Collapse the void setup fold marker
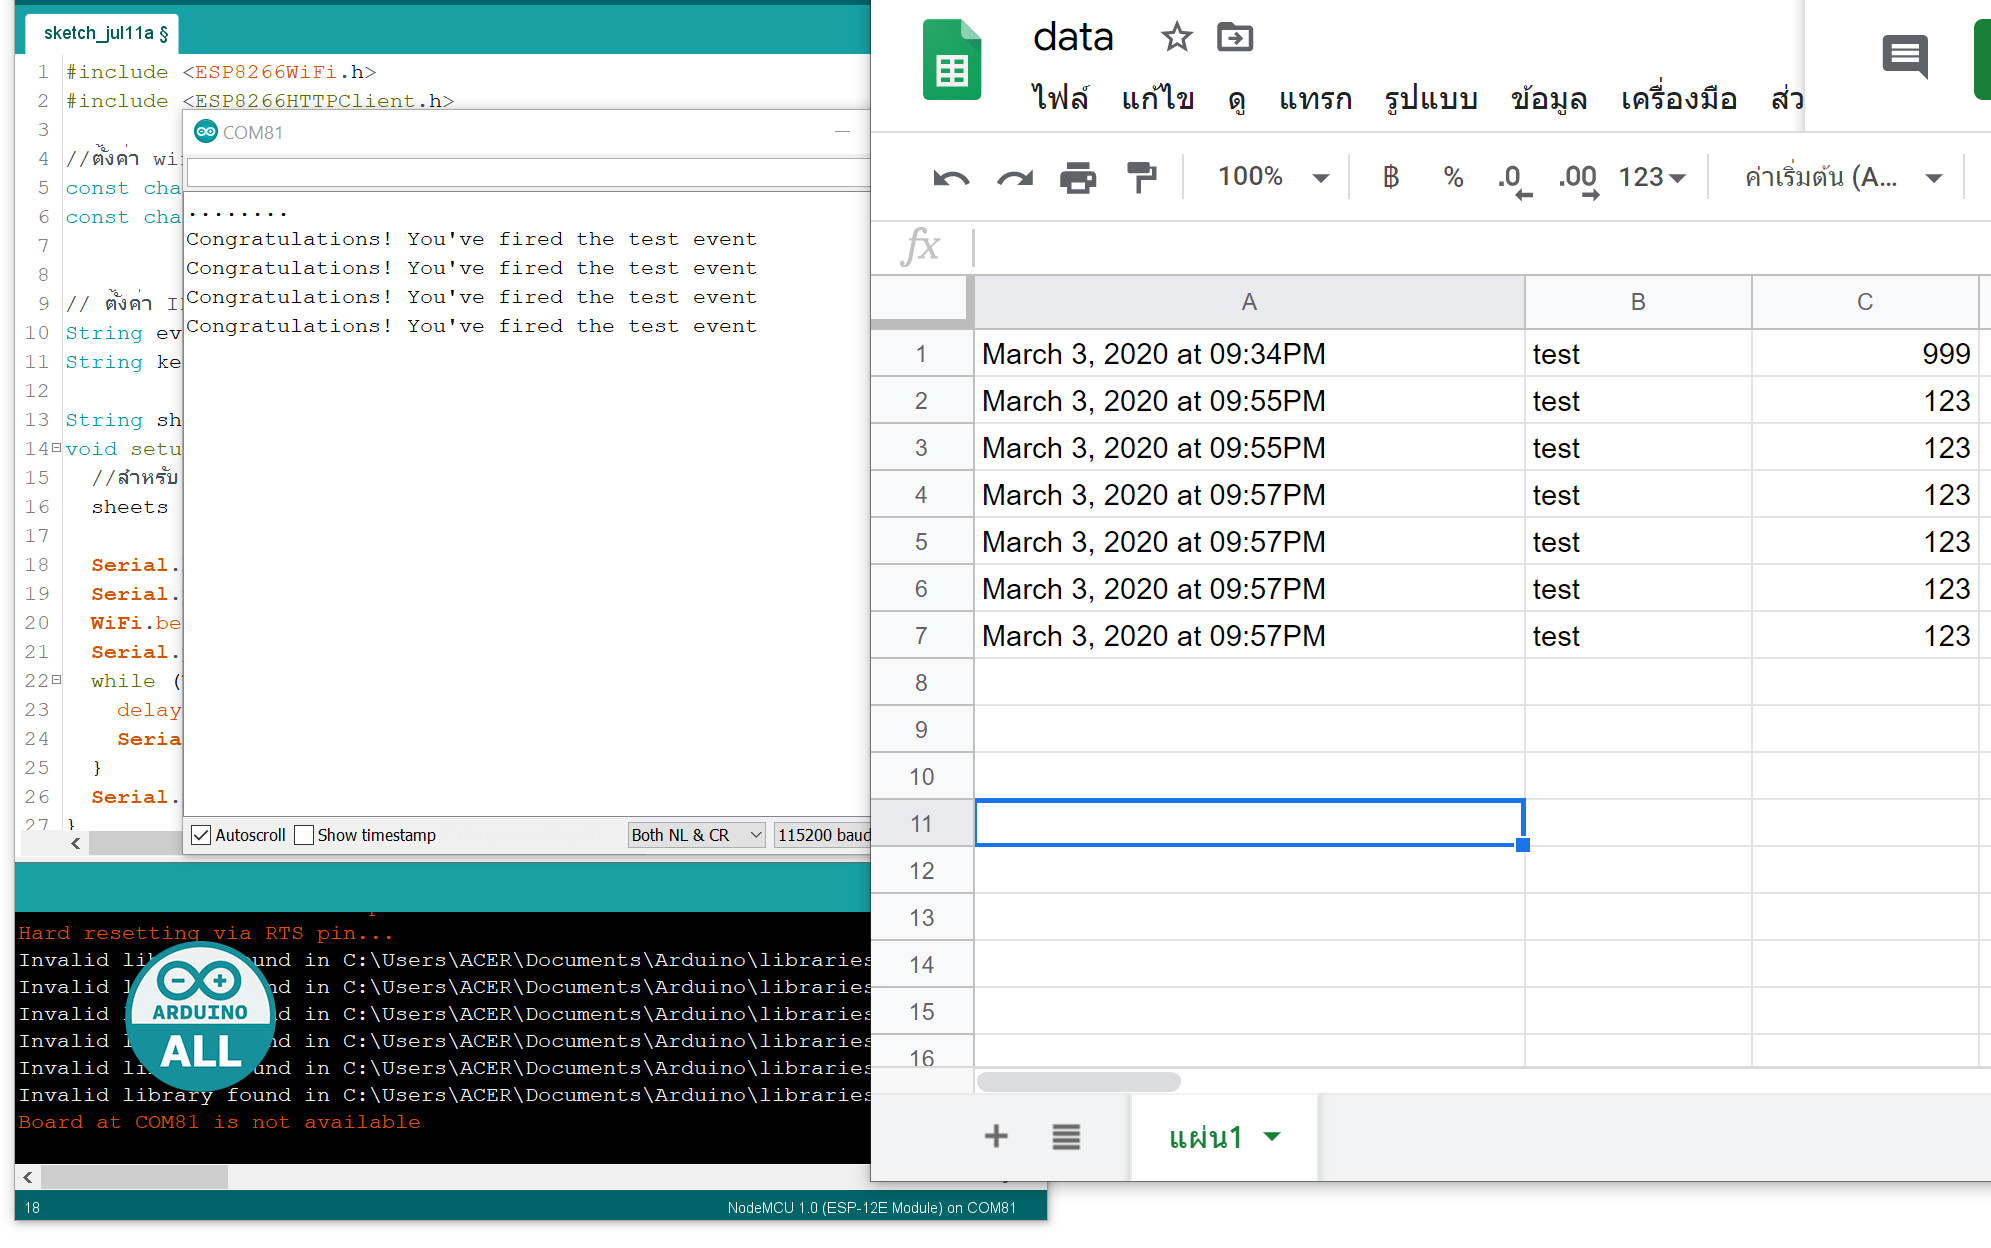Image resolution: width=1991 pixels, height=1248 pixels. click(57, 448)
